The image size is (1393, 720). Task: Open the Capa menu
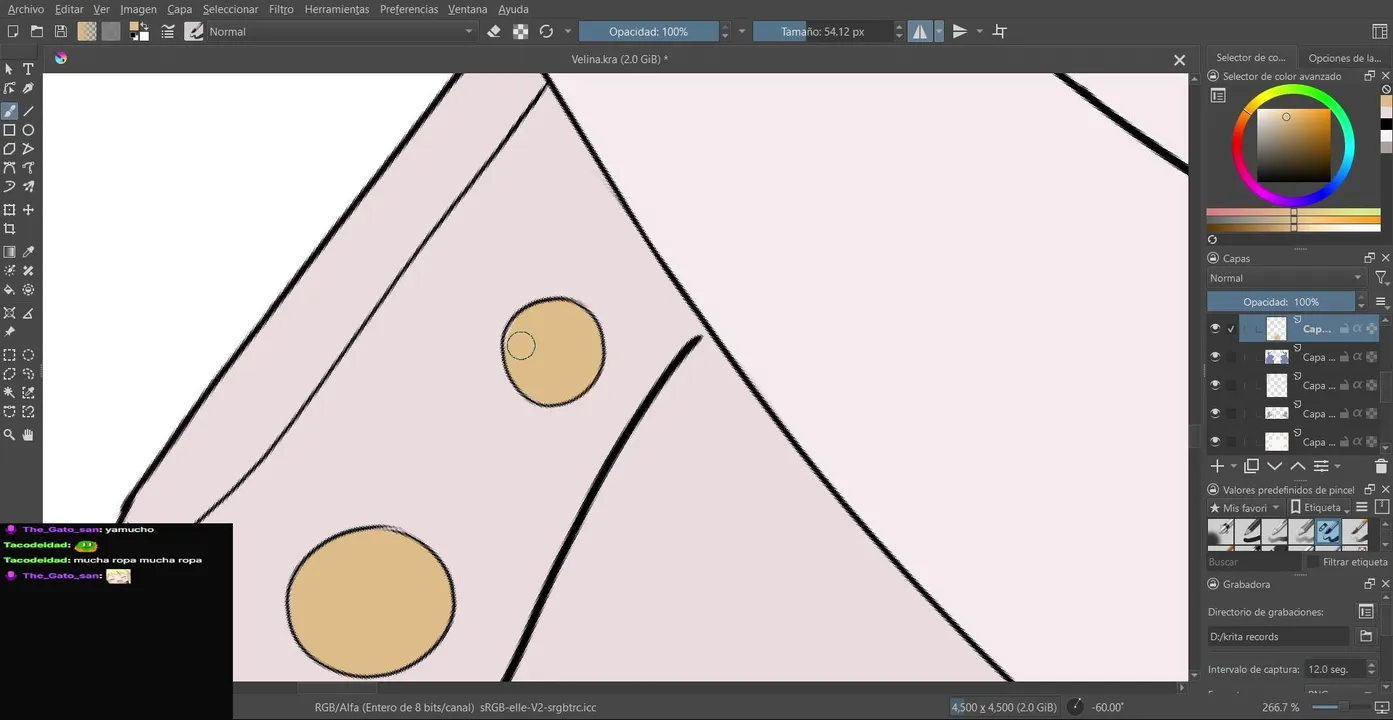[179, 9]
